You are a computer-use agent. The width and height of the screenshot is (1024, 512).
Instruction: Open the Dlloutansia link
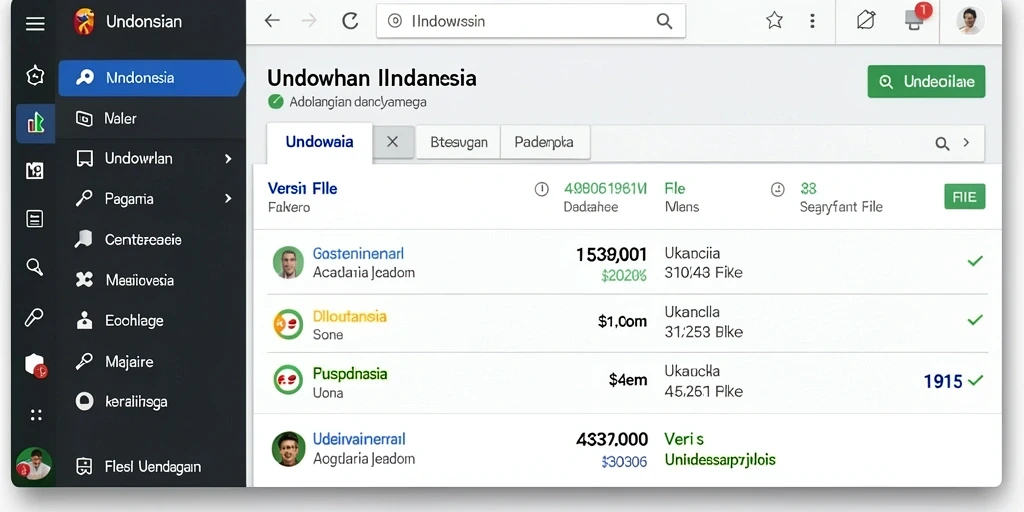click(349, 316)
